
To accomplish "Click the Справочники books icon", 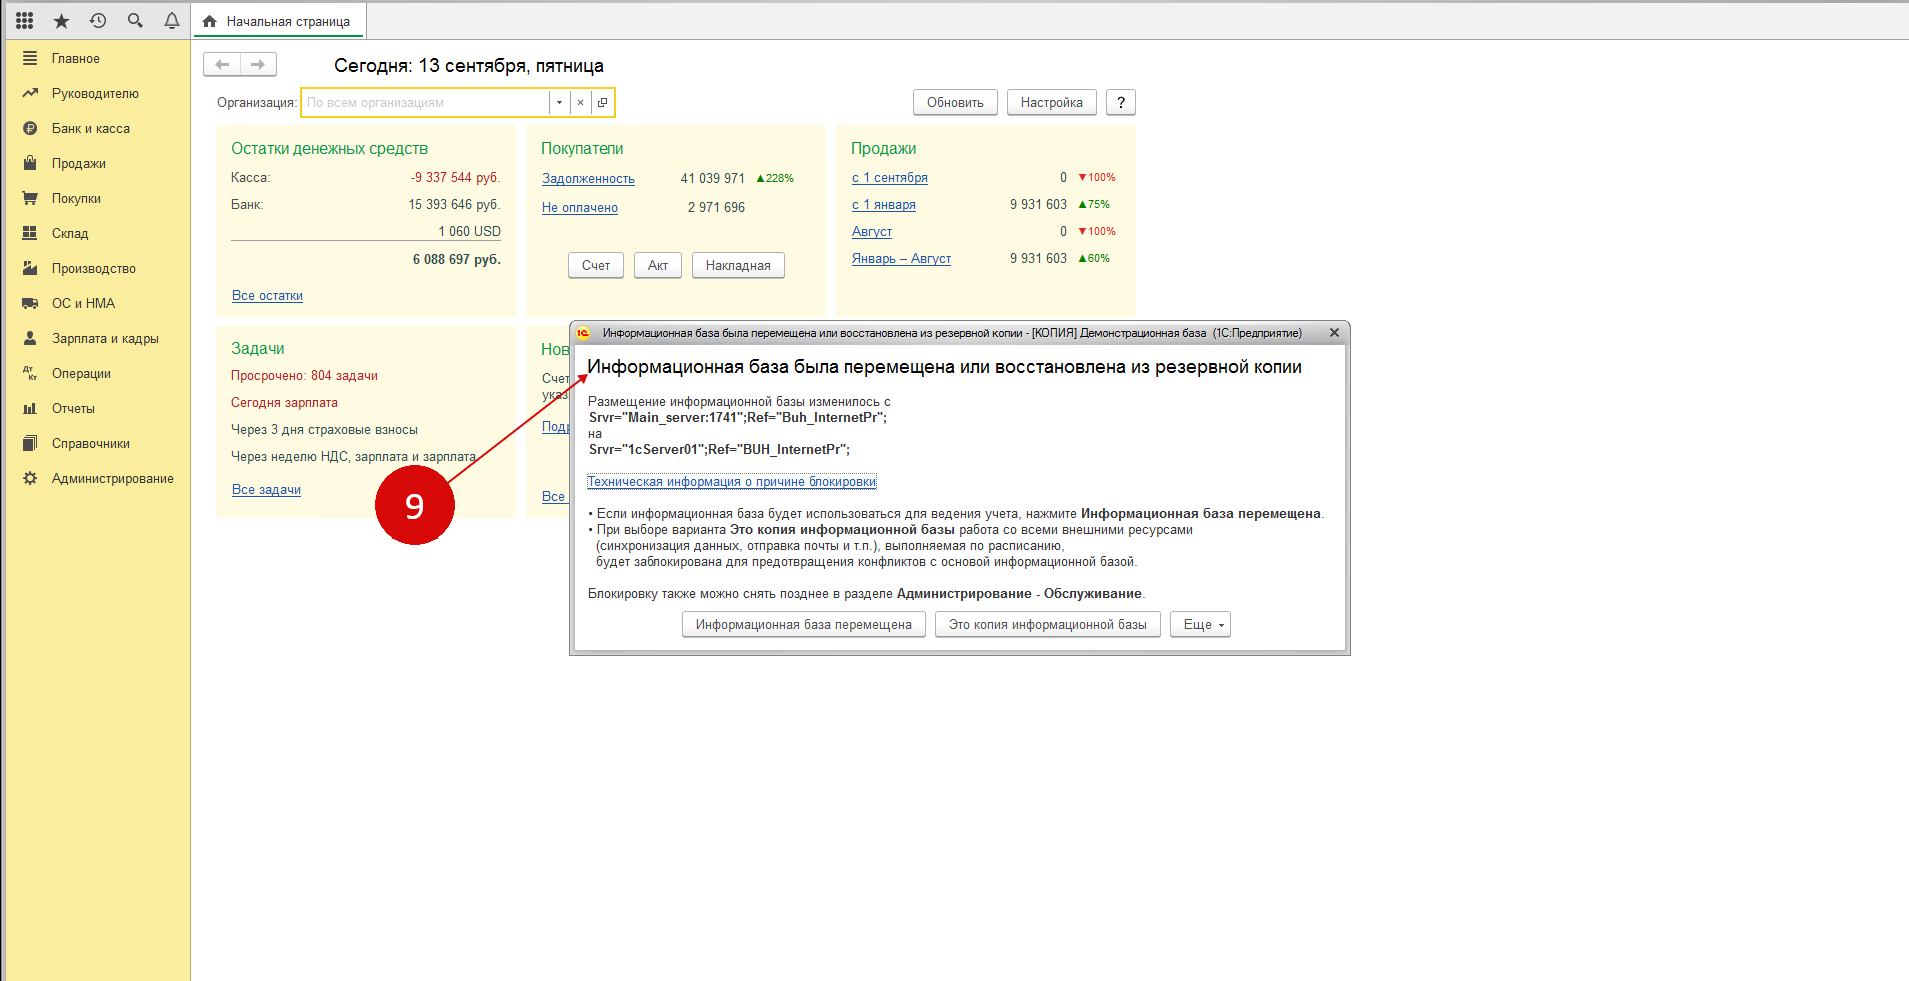I will coord(30,443).
